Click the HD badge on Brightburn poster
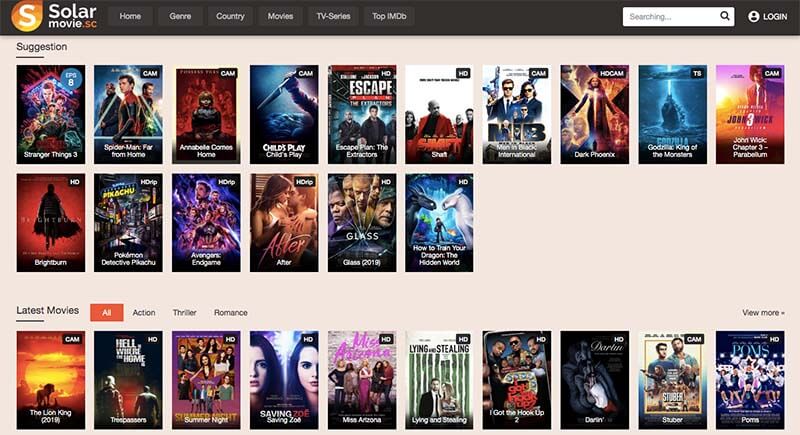Viewport: 800px width, 435px height. click(x=74, y=182)
